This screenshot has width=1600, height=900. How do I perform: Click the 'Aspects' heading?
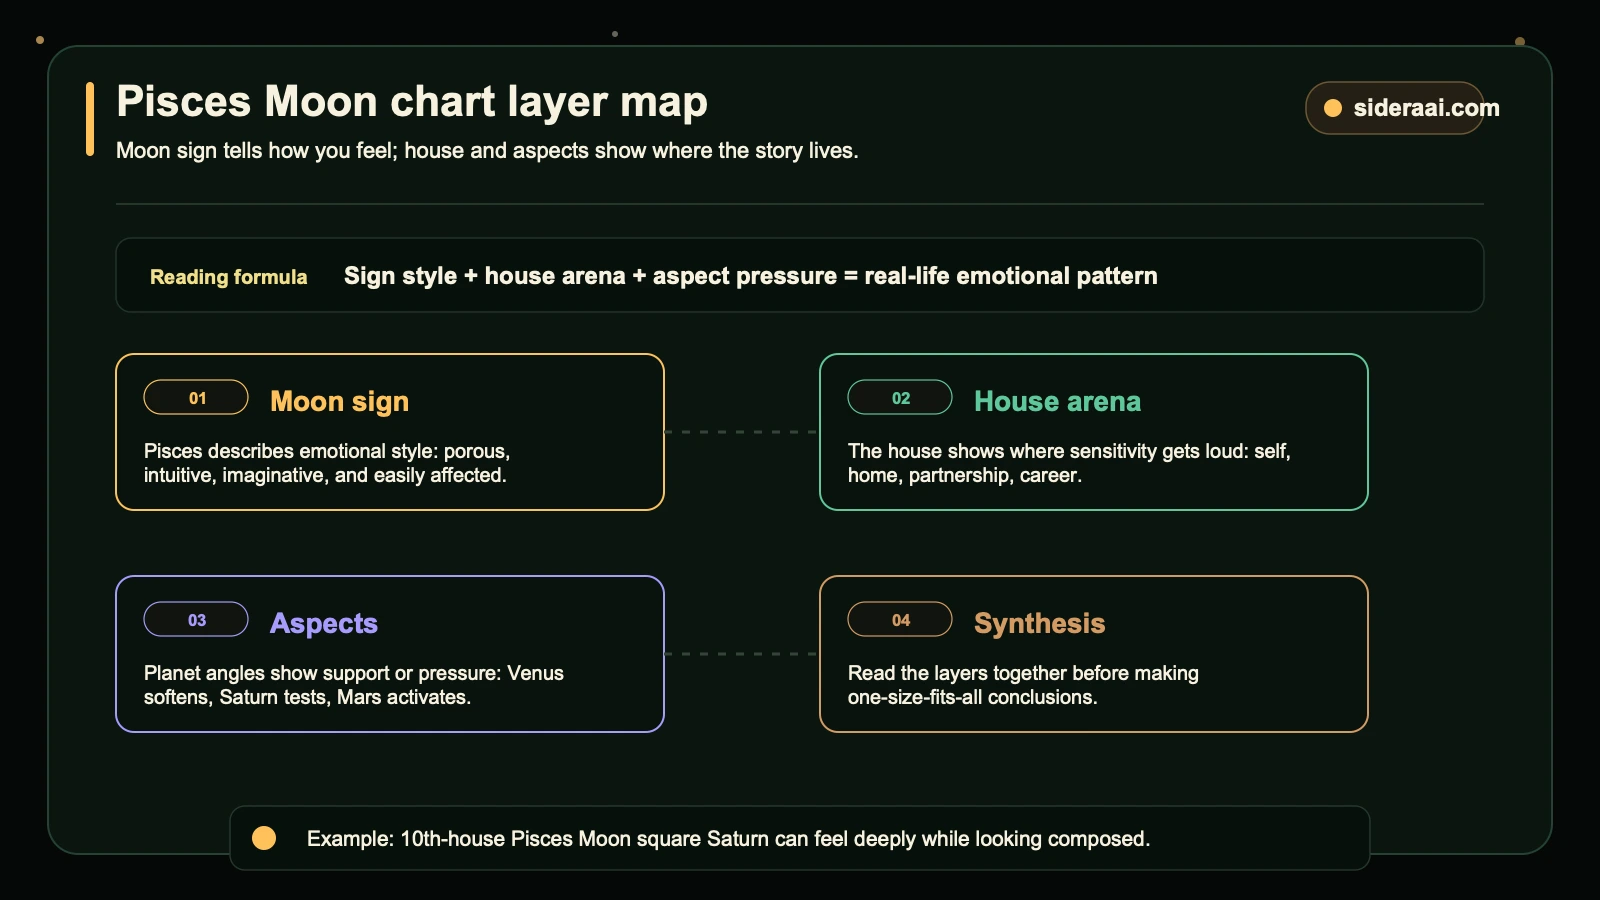coord(324,624)
